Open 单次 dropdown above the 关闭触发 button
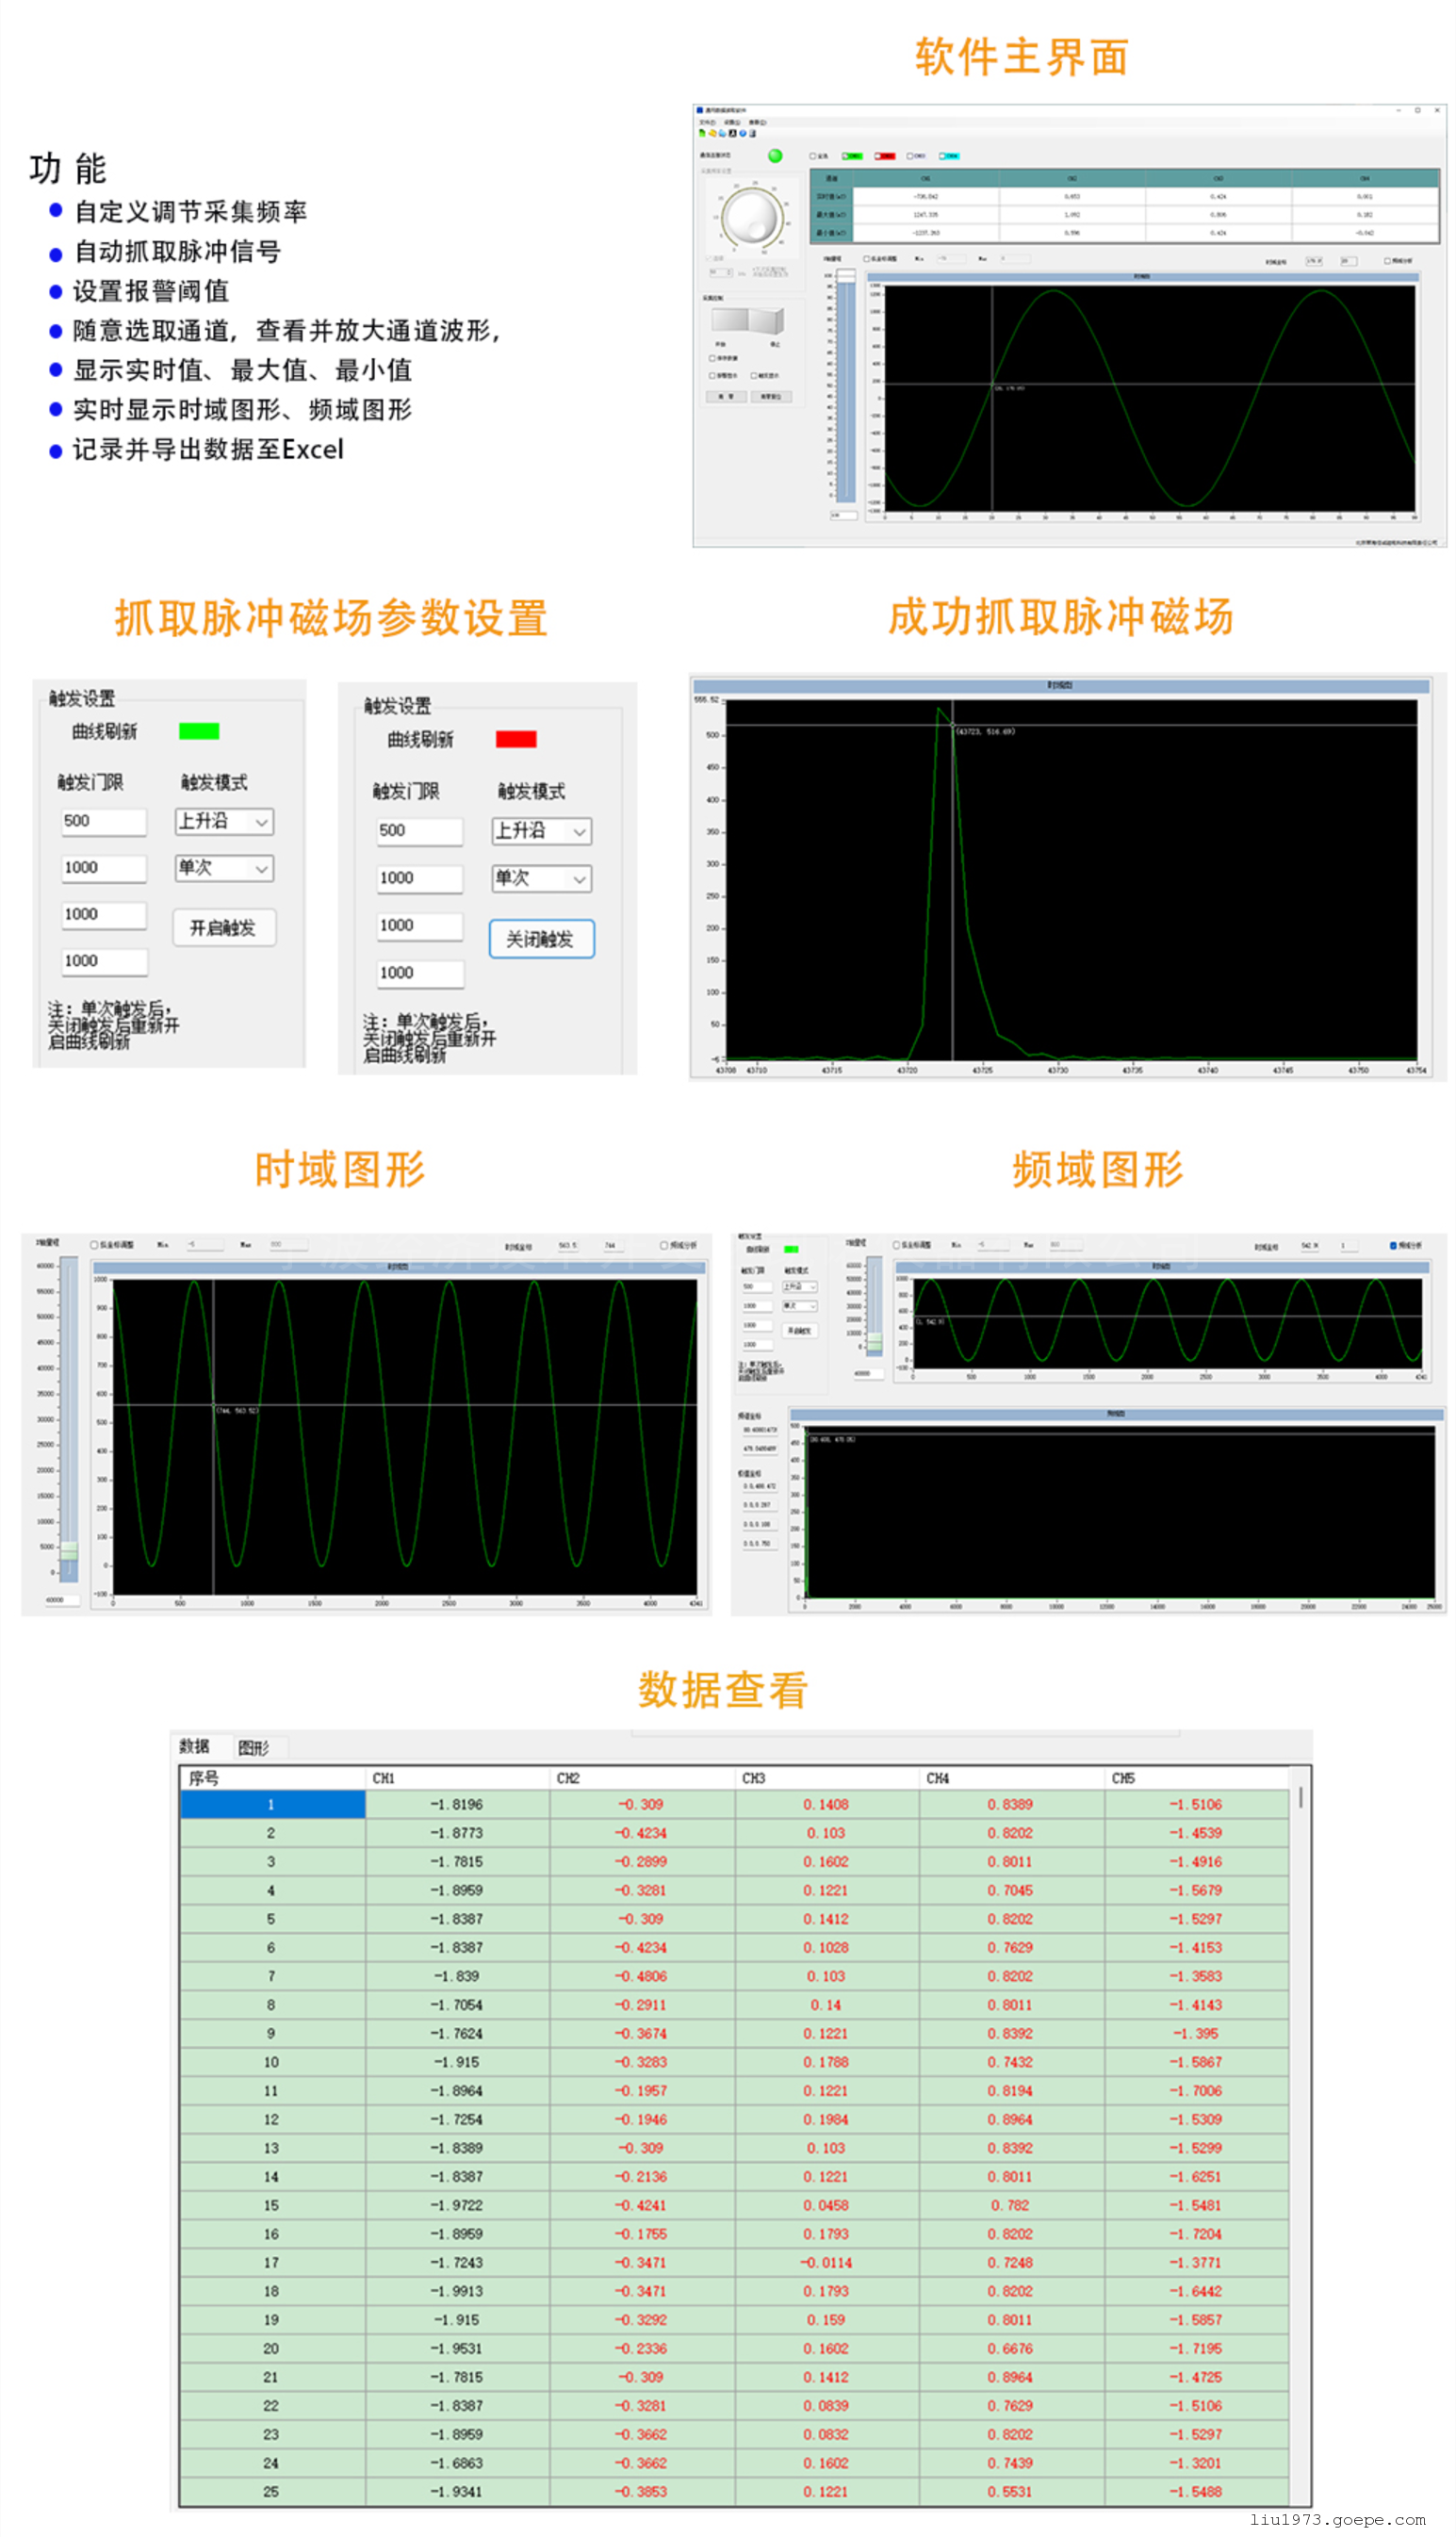The height and width of the screenshot is (2537, 1456). pos(541,878)
